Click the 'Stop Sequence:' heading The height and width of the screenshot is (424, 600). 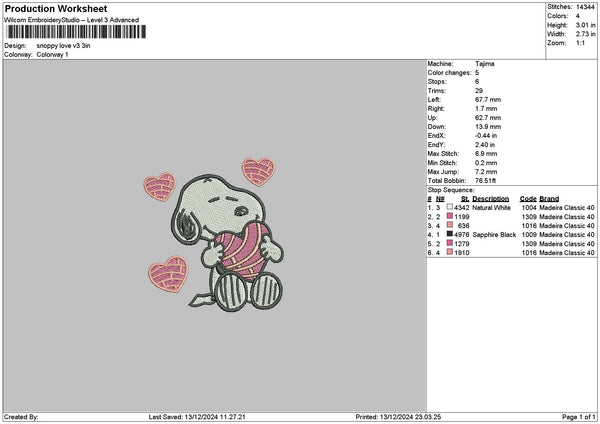(451, 190)
